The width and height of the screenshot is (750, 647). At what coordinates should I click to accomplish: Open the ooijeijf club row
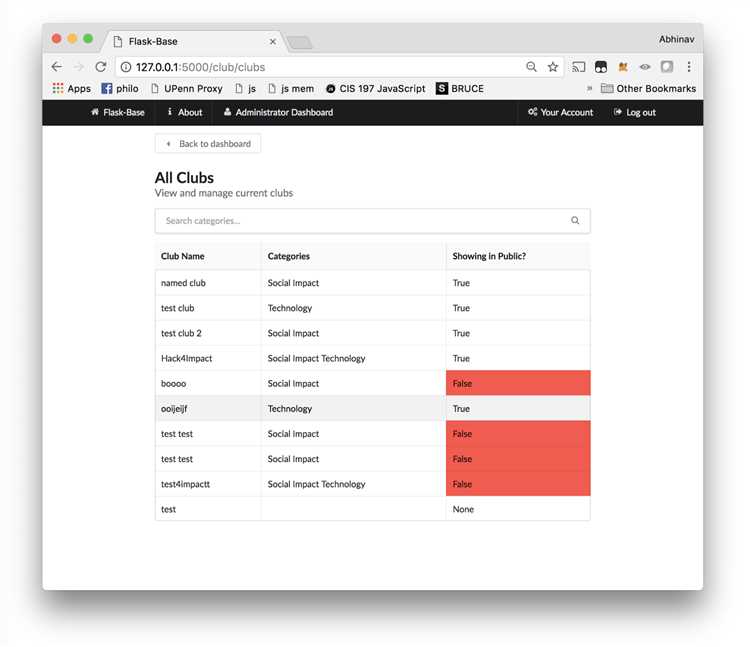pos(373,408)
